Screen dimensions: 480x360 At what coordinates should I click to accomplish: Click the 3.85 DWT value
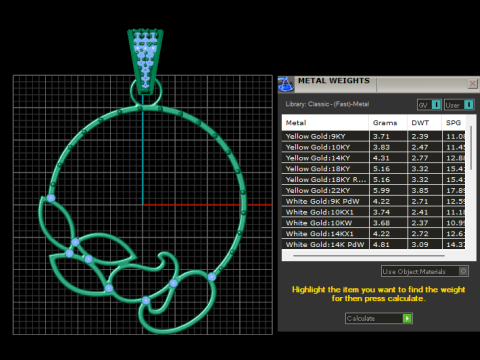click(420, 190)
